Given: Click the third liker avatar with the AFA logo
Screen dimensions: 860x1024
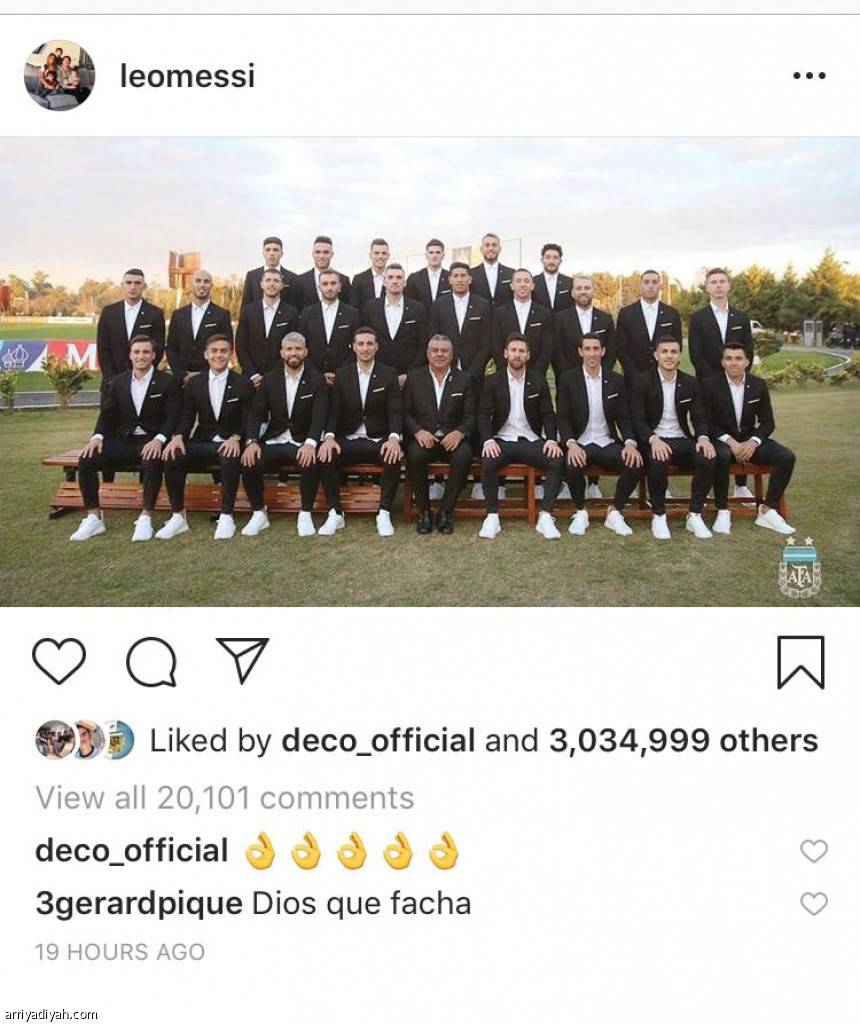Looking at the screenshot, I should pos(118,739).
